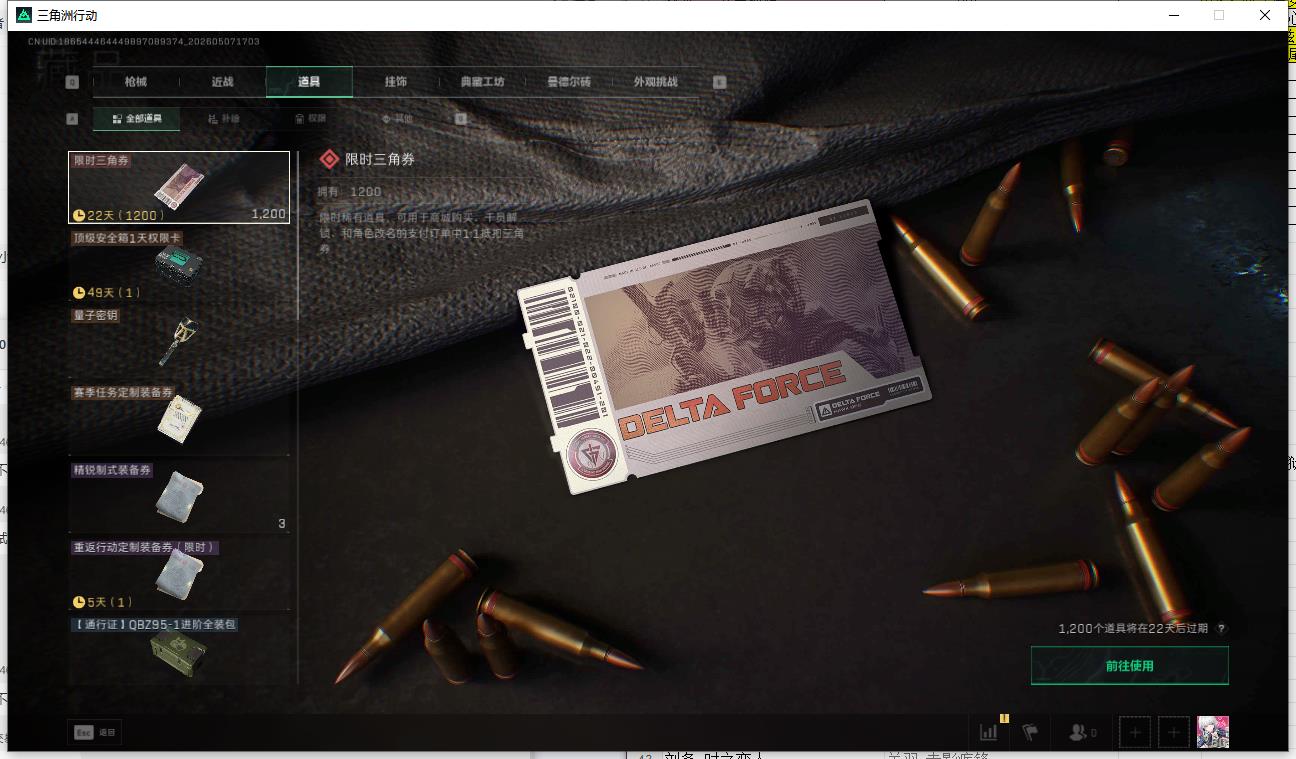Screen dimensions: 1296x759
Task: Add teammate in first empty plus slot
Action: point(1135,733)
